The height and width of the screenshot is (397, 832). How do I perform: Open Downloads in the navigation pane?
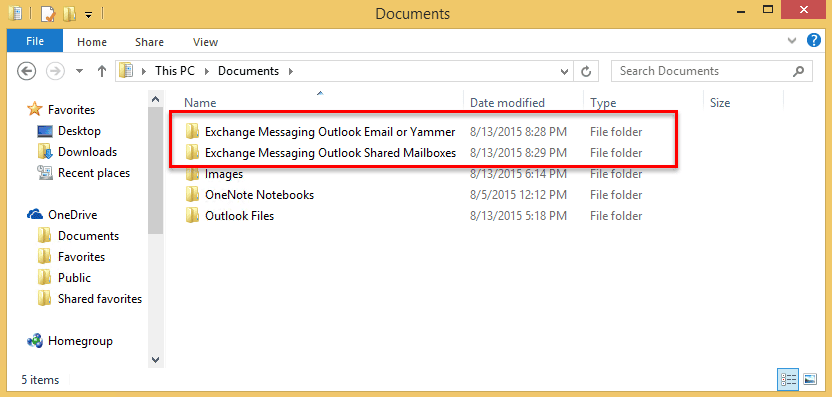[87, 152]
